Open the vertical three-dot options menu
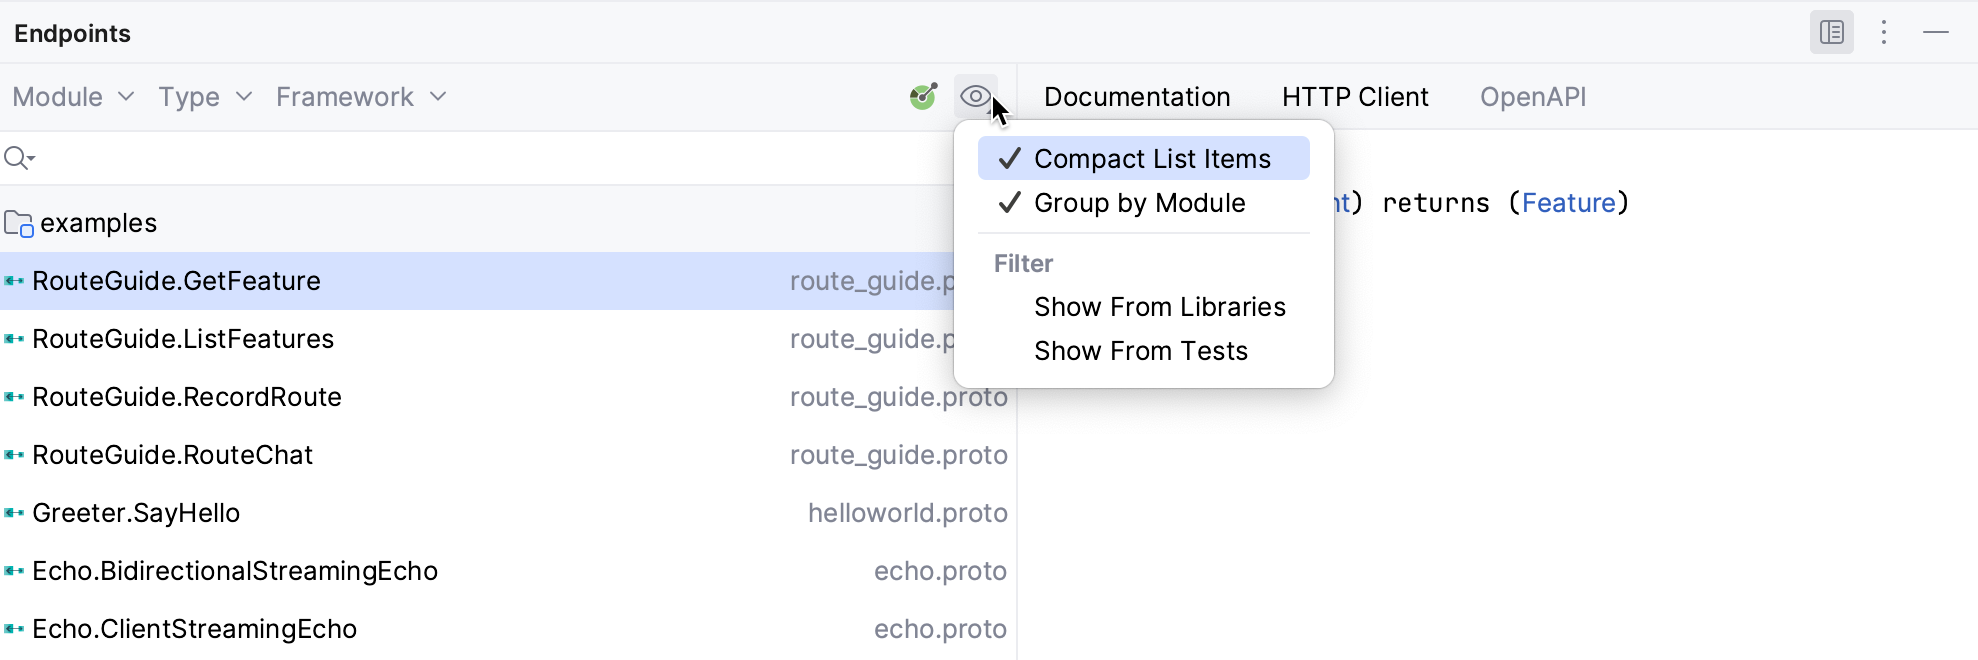 coord(1884,33)
